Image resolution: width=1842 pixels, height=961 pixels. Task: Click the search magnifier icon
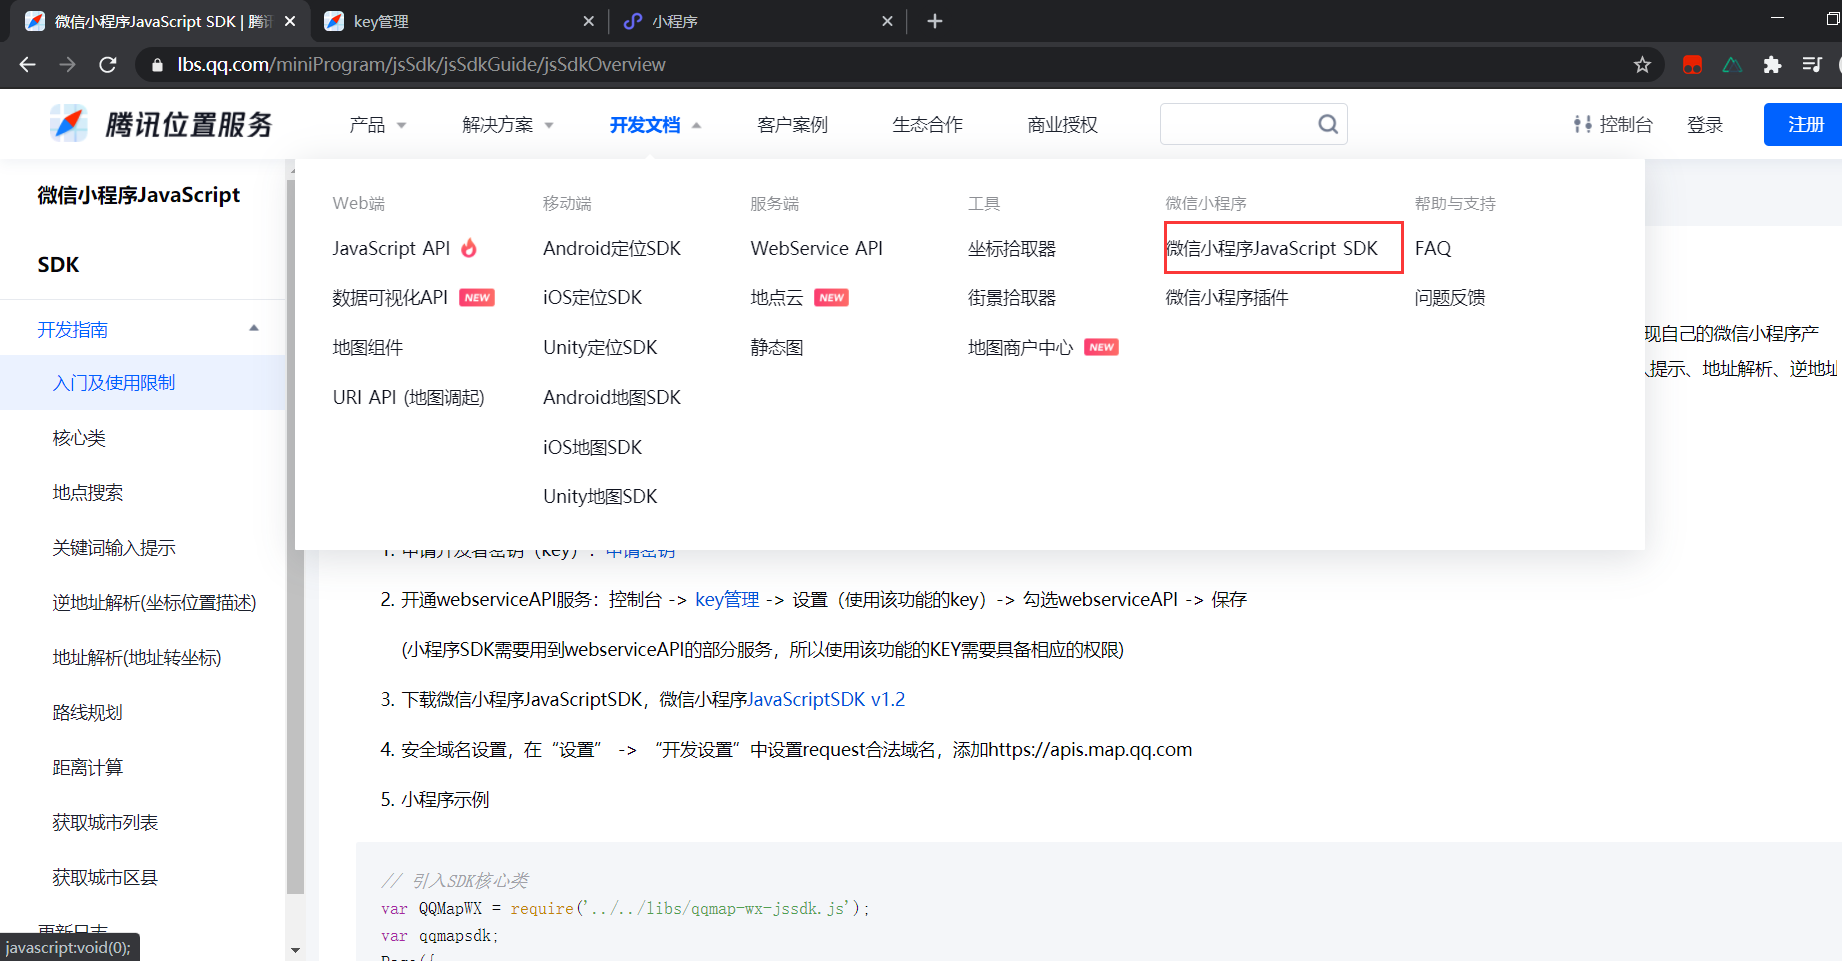point(1327,124)
